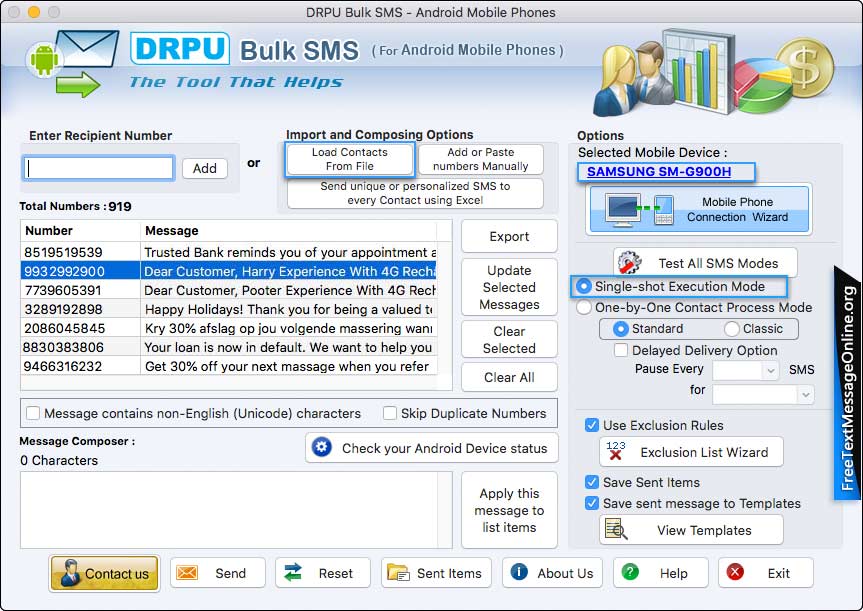Viewport: 863px width, 611px height.
Task: Click the Clear All button
Action: click(509, 377)
